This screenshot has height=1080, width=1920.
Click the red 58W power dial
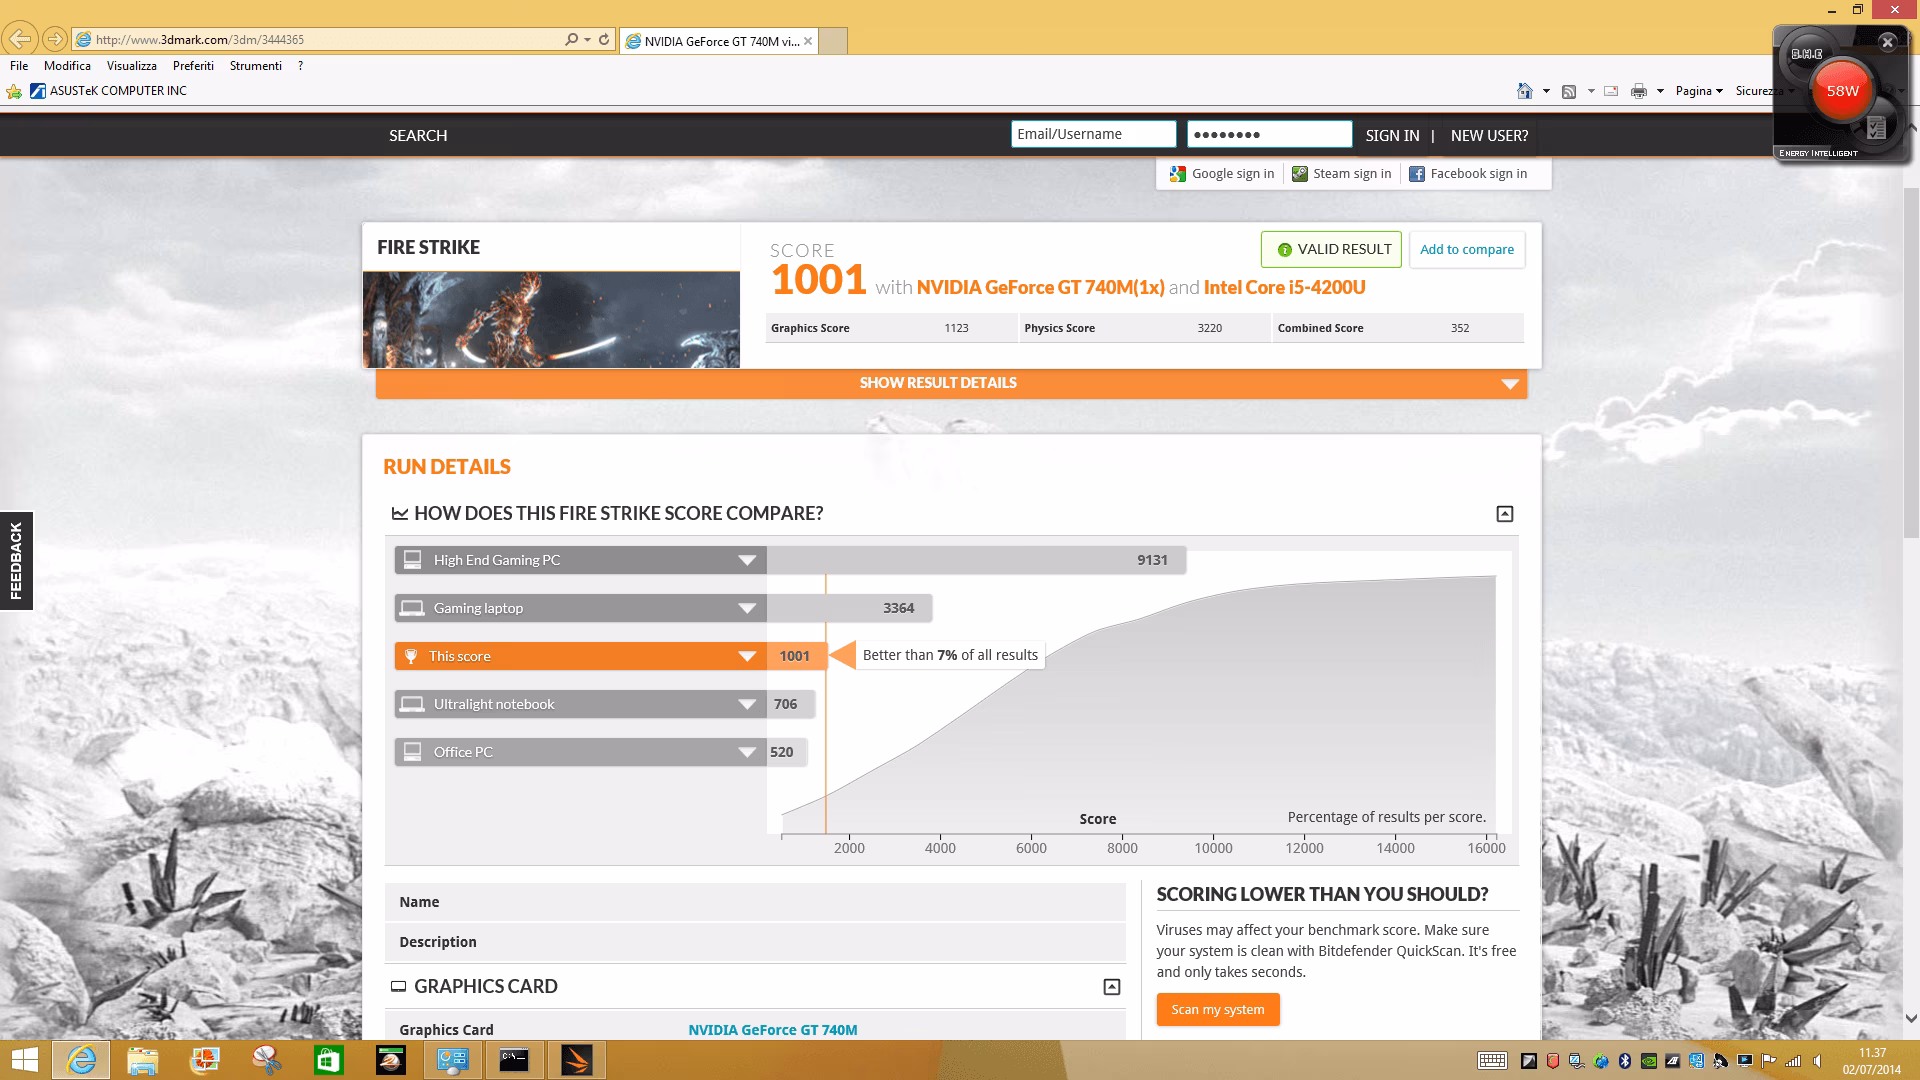coord(1842,91)
